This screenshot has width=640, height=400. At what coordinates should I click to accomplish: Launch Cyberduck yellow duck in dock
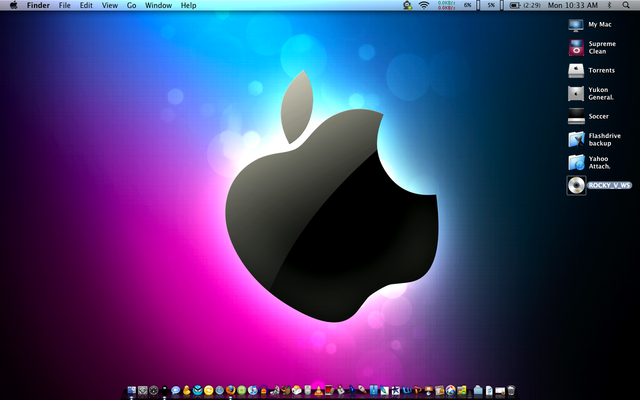tap(187, 390)
